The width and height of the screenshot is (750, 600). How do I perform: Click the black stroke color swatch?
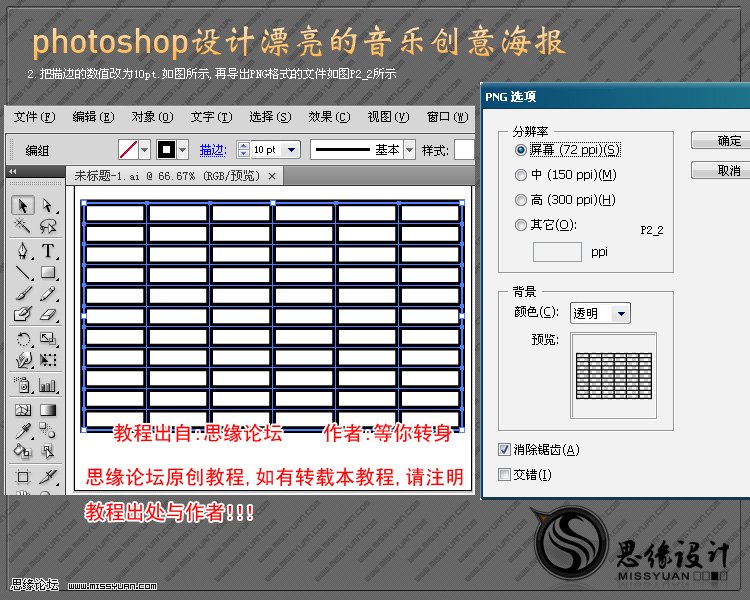[166, 150]
